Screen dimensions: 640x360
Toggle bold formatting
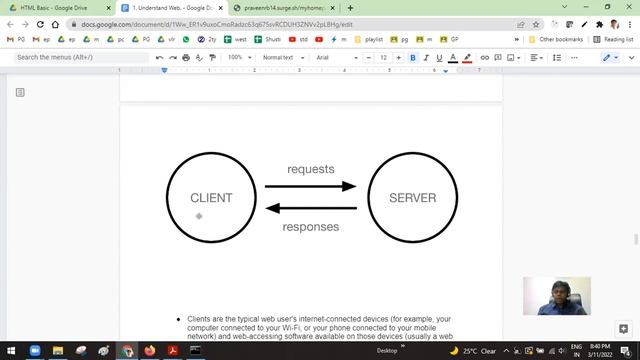tap(413, 58)
